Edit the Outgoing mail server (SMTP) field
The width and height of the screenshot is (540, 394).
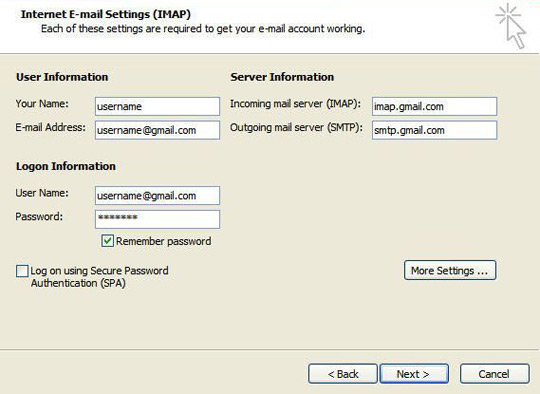434,130
